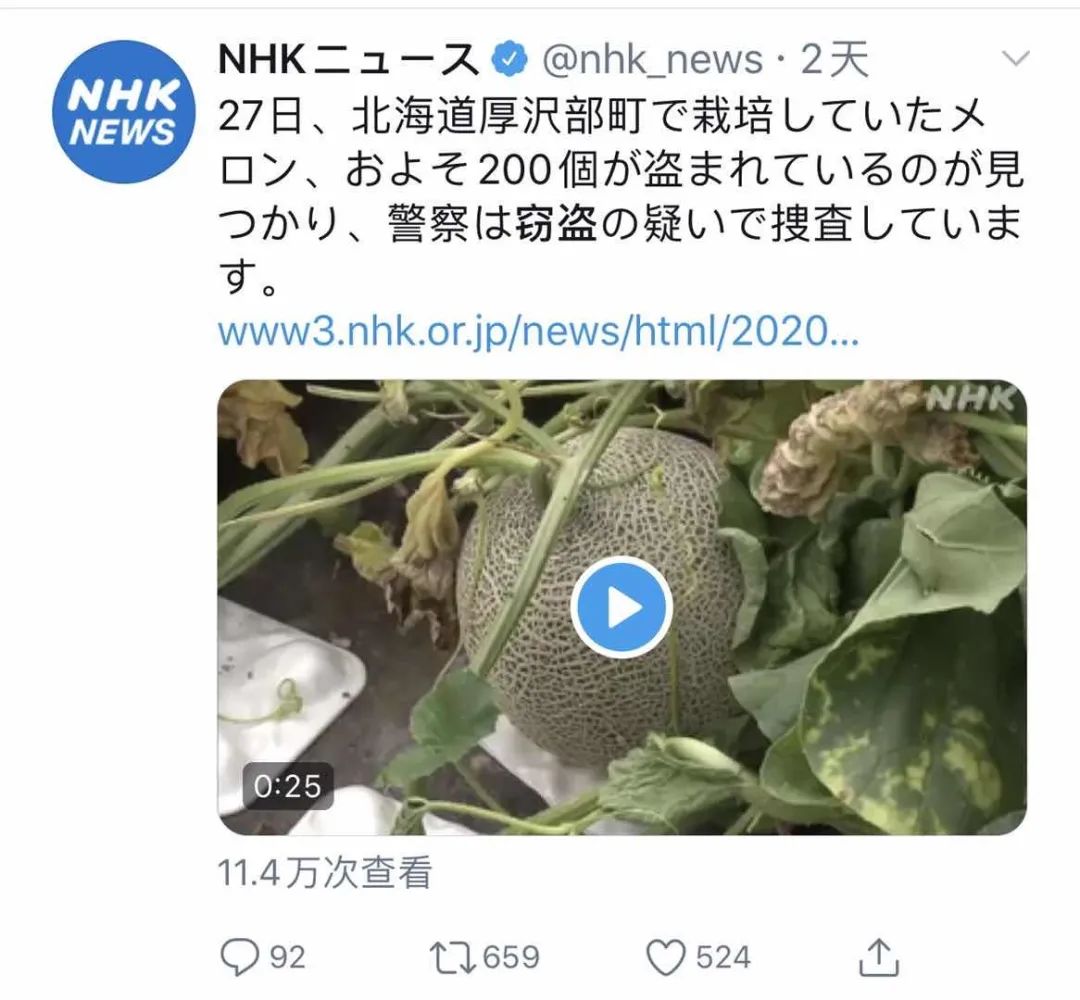
Task: Expand the tweet options chevron
Action: click(1015, 59)
